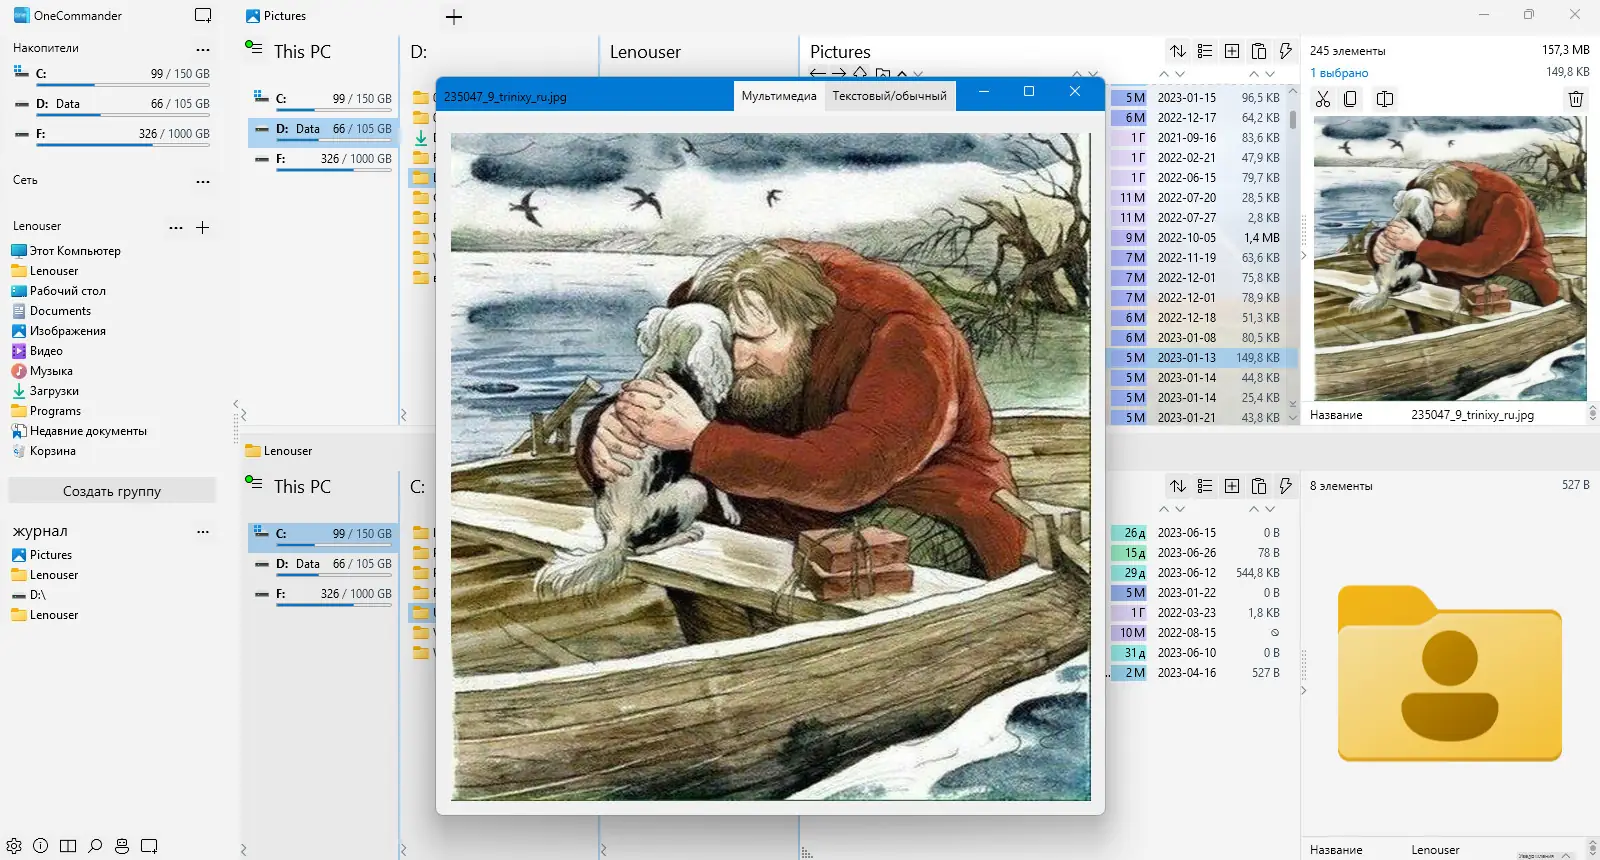Select C: drive in lower This PC column

(x=322, y=535)
